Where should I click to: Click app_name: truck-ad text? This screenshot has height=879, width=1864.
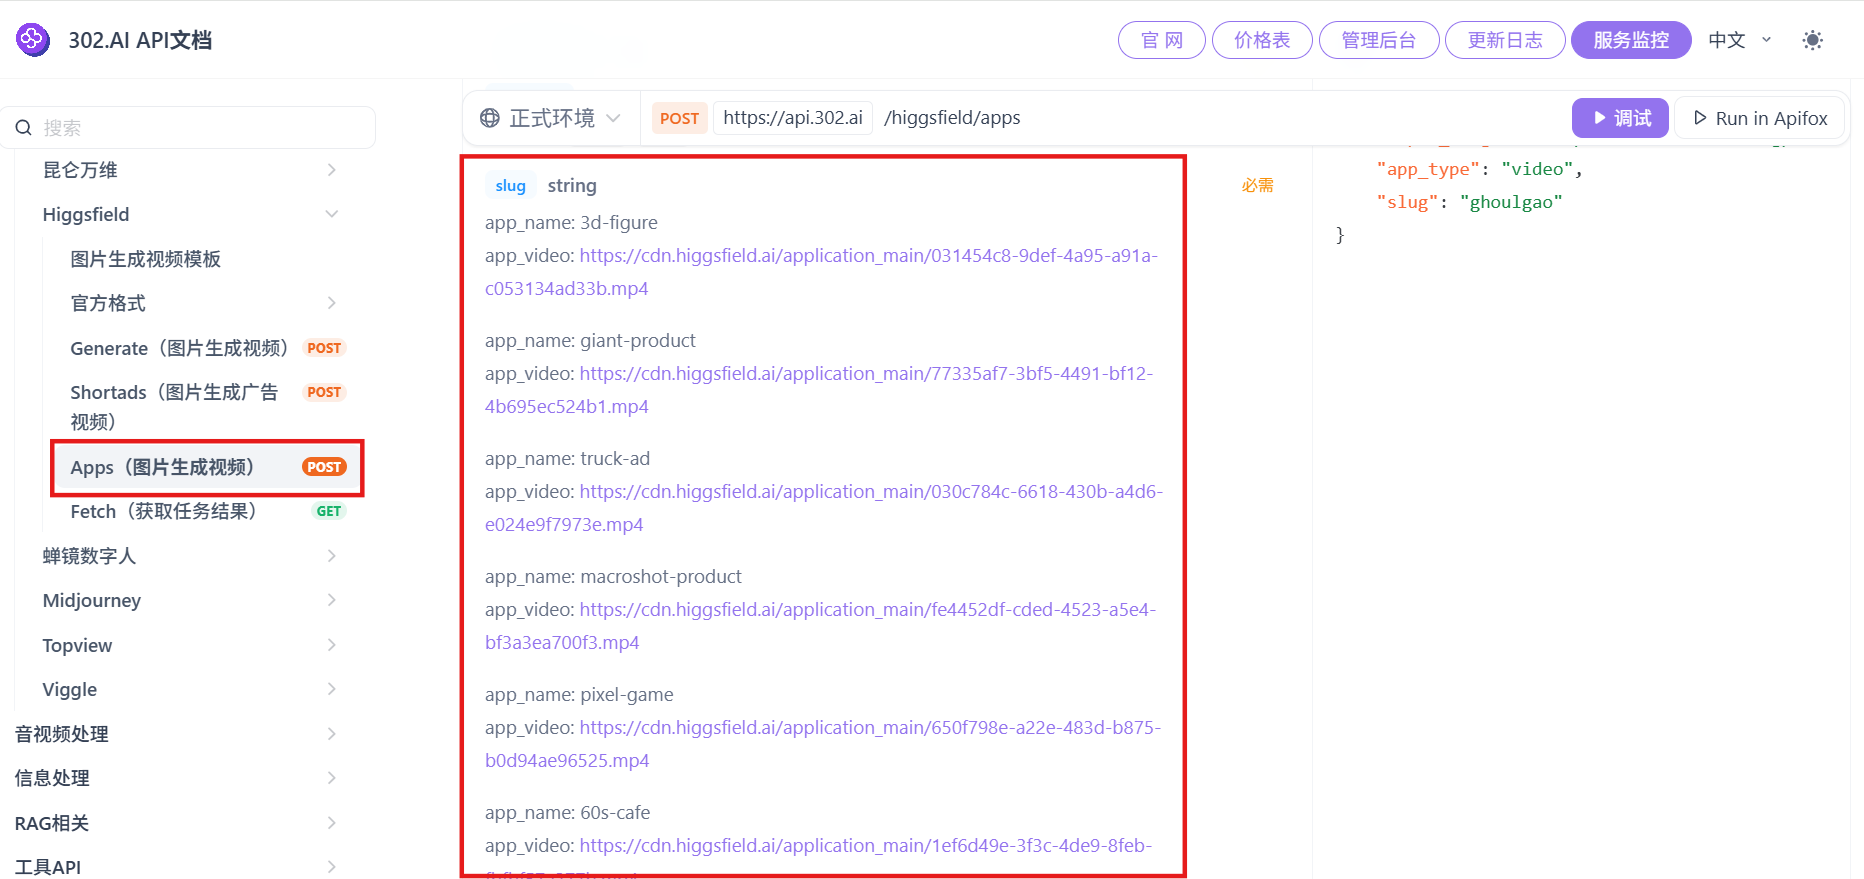click(x=567, y=459)
